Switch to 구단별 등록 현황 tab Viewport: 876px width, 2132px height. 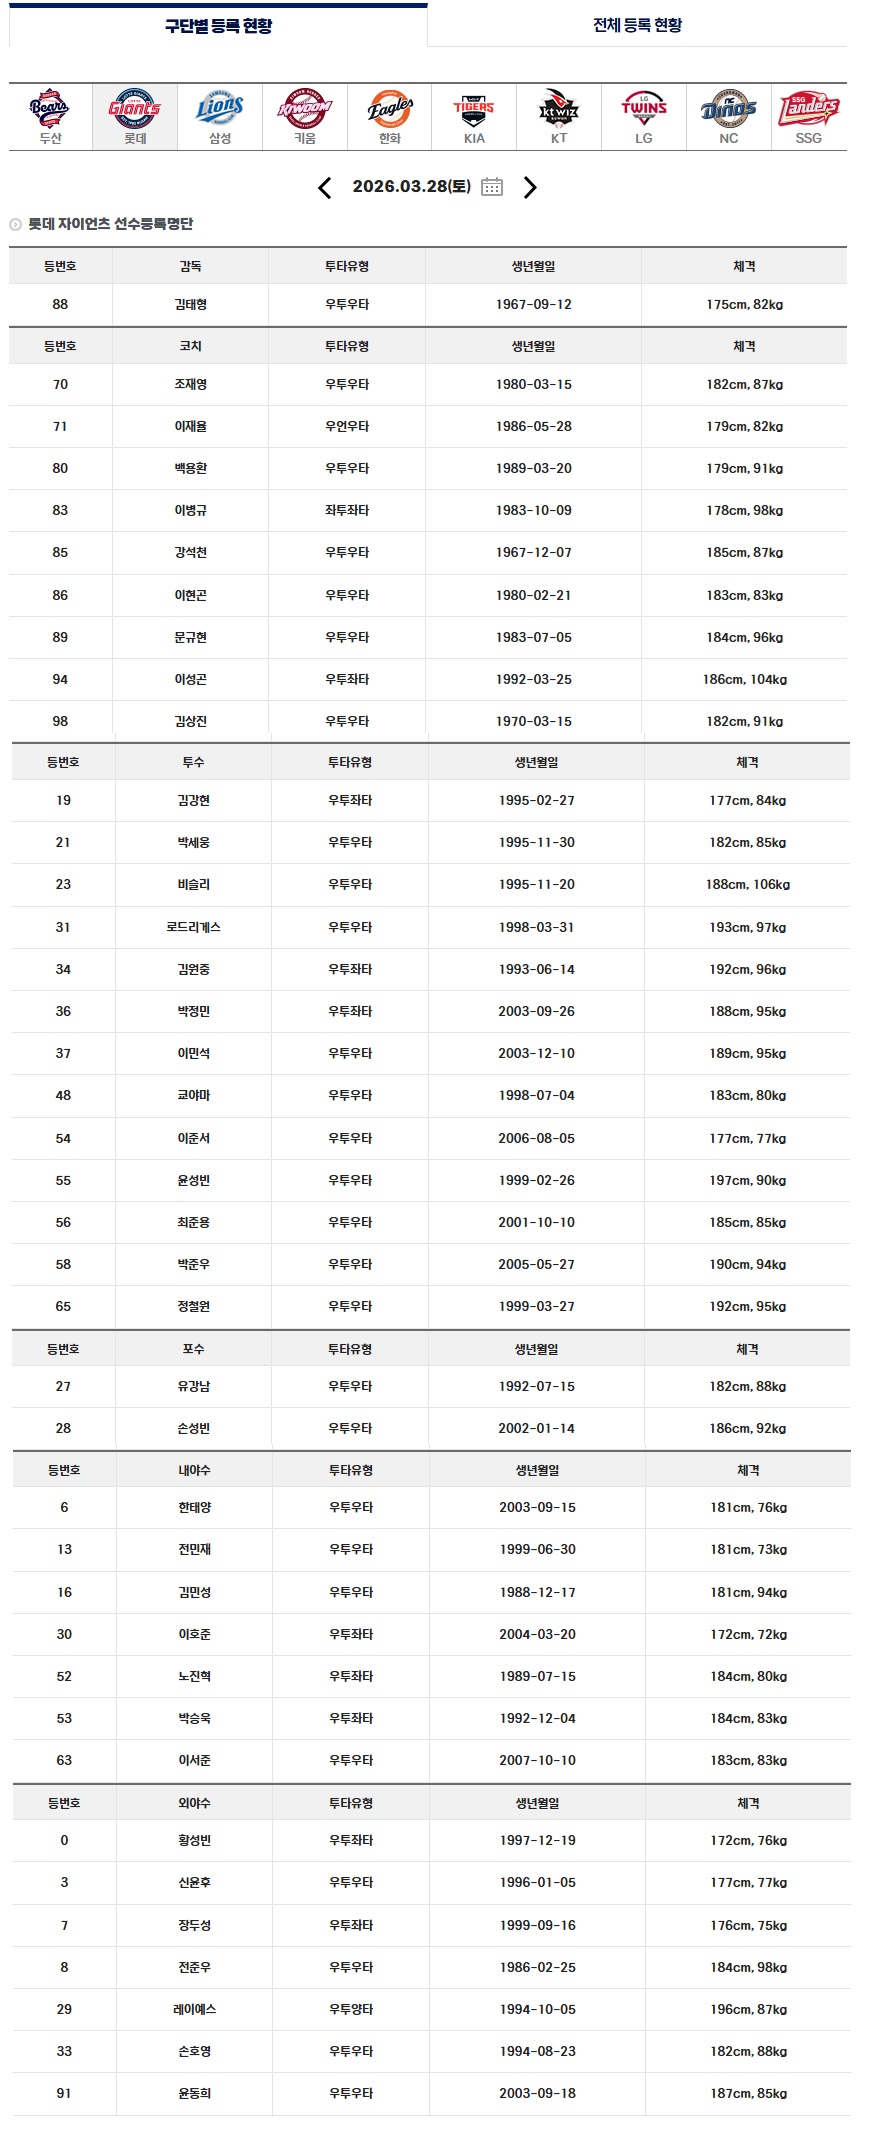point(218,26)
